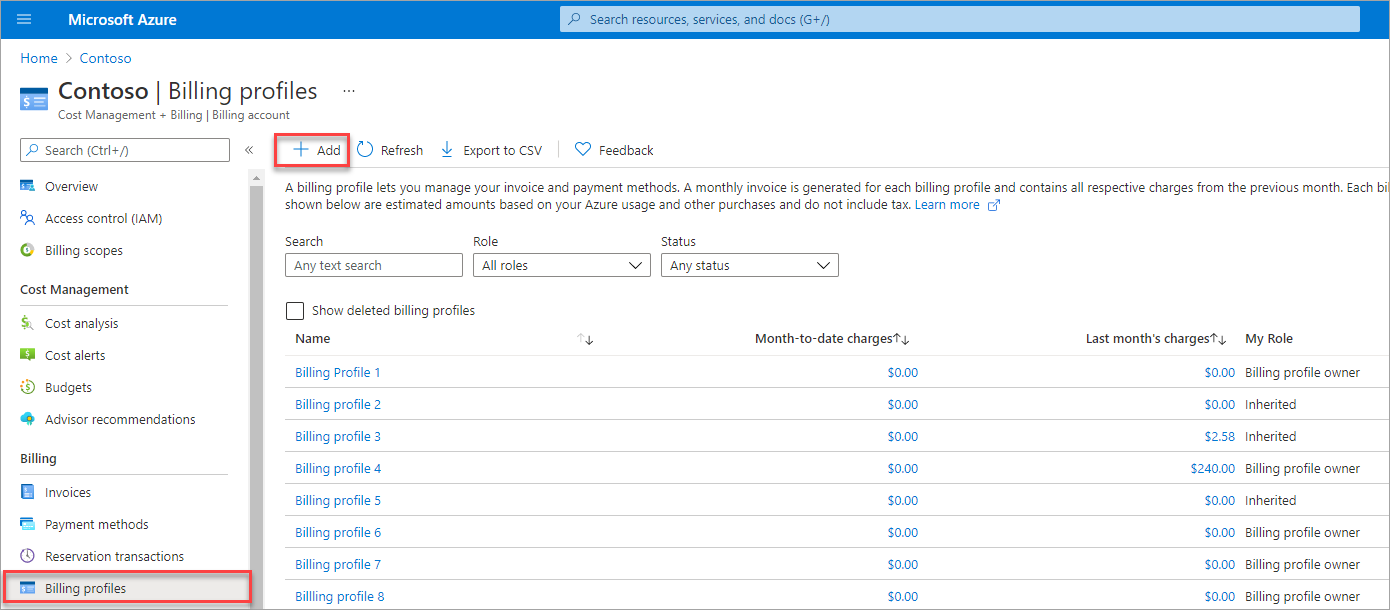Open the Status dropdown showing Any status
This screenshot has width=1390, height=610.
(x=749, y=264)
